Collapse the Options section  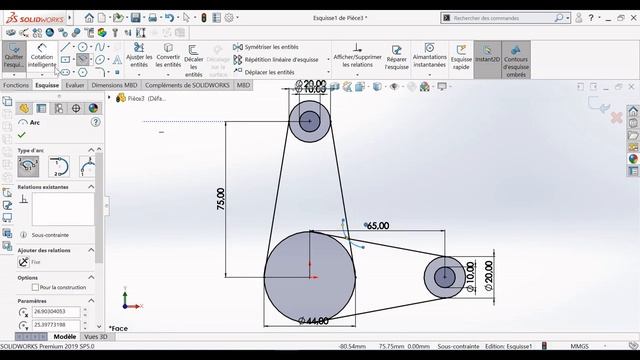pos(91,277)
